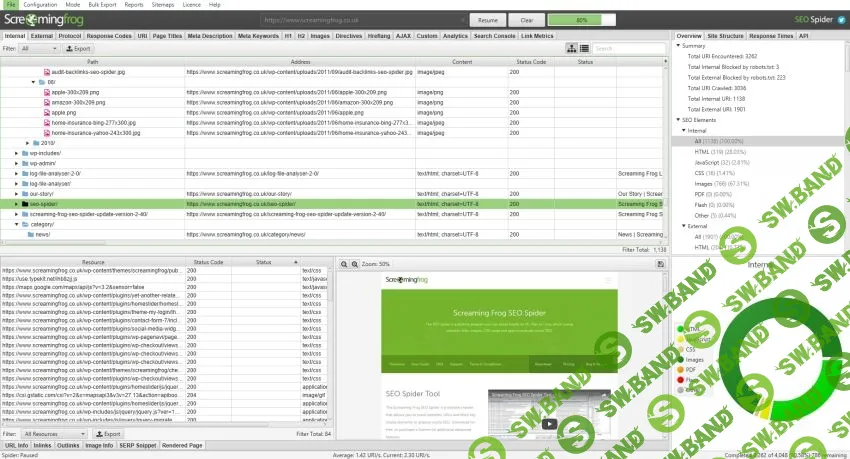Screen dimensions: 850x459
Task: Switch to list view icon
Action: [584, 48]
